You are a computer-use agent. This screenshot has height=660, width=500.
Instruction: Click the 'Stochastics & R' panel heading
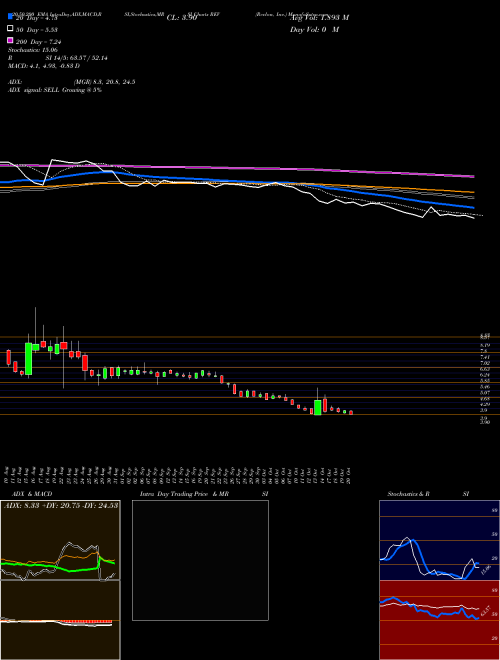pos(408,494)
